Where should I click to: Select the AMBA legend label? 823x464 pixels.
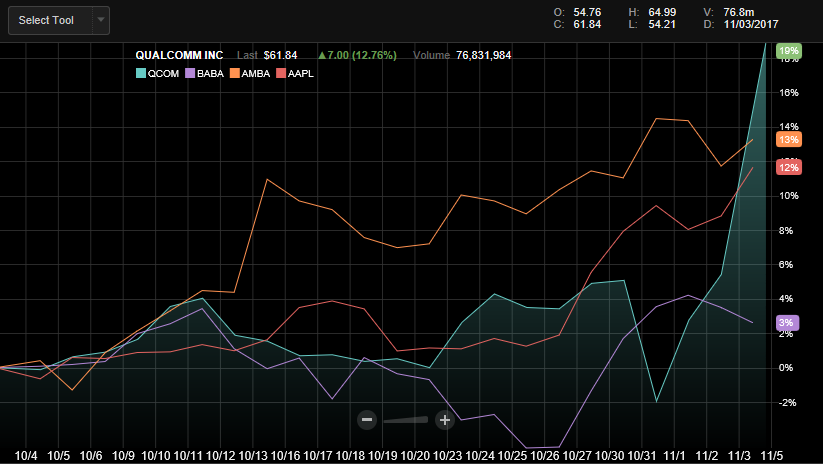tap(256, 73)
